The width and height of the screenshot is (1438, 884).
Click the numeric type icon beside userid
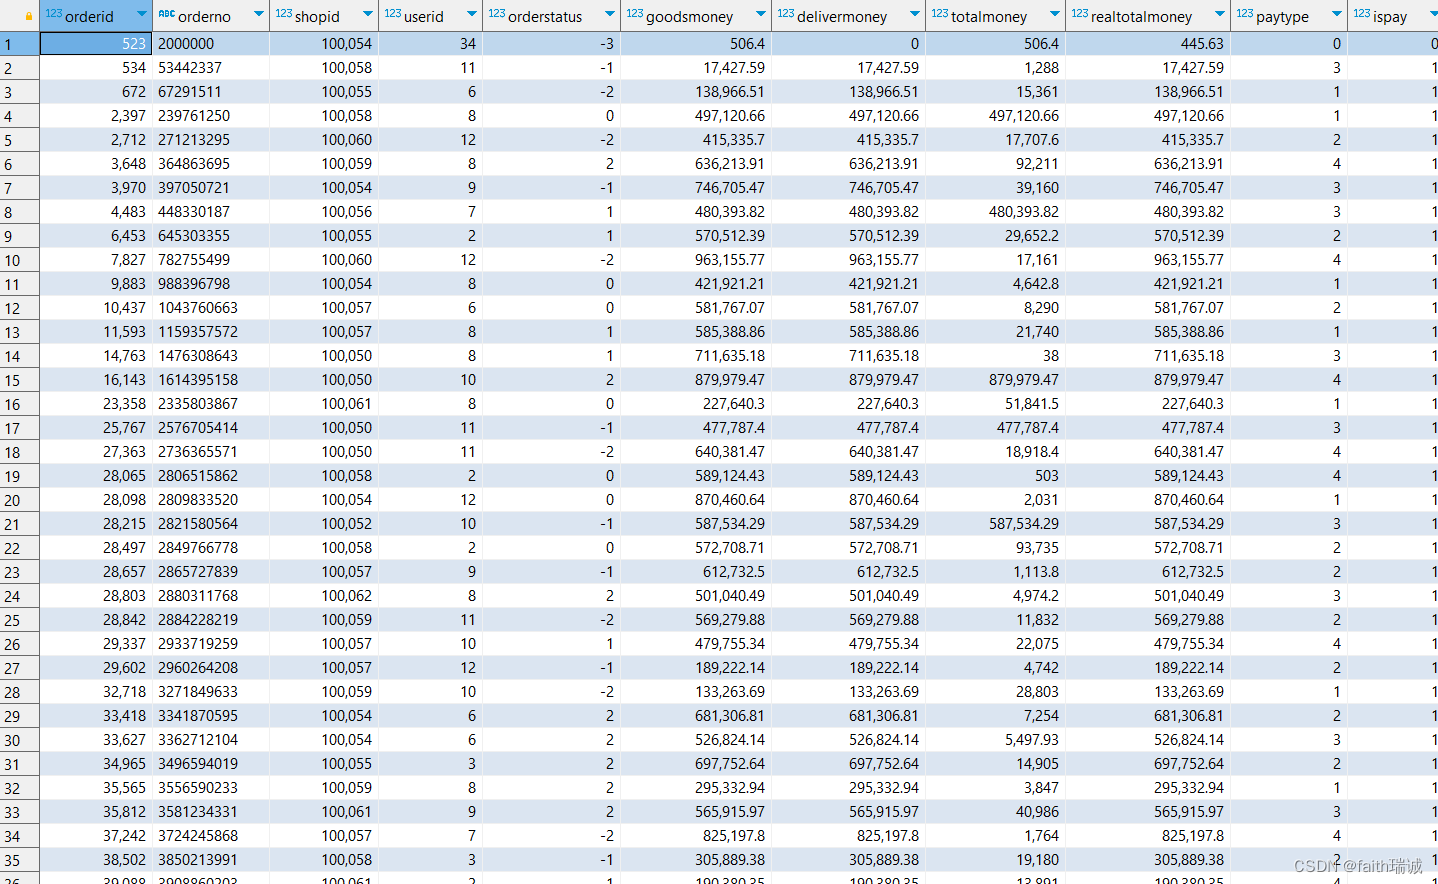[393, 14]
